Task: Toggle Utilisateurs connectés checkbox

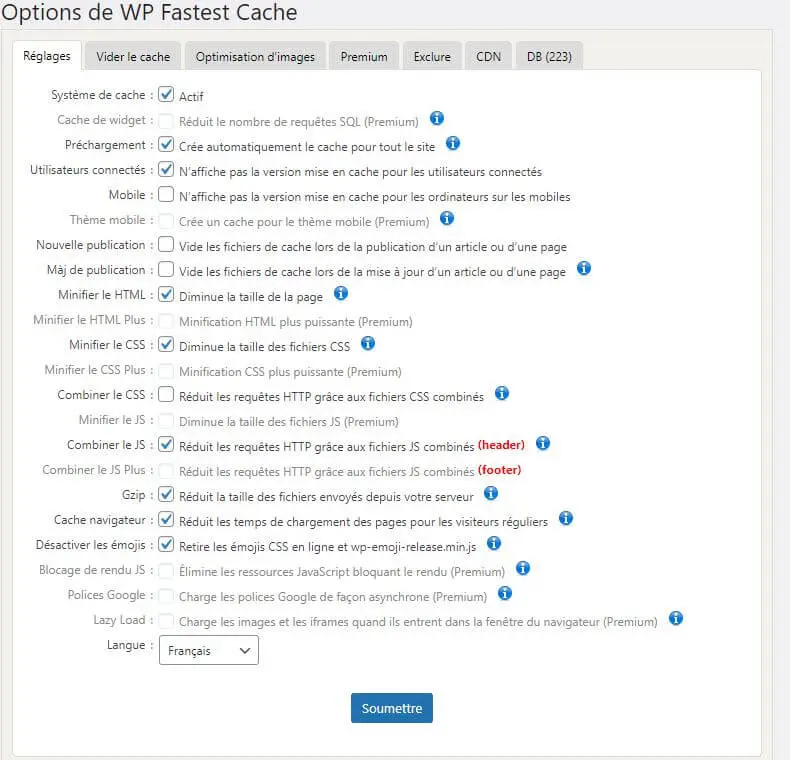Action: coord(166,169)
